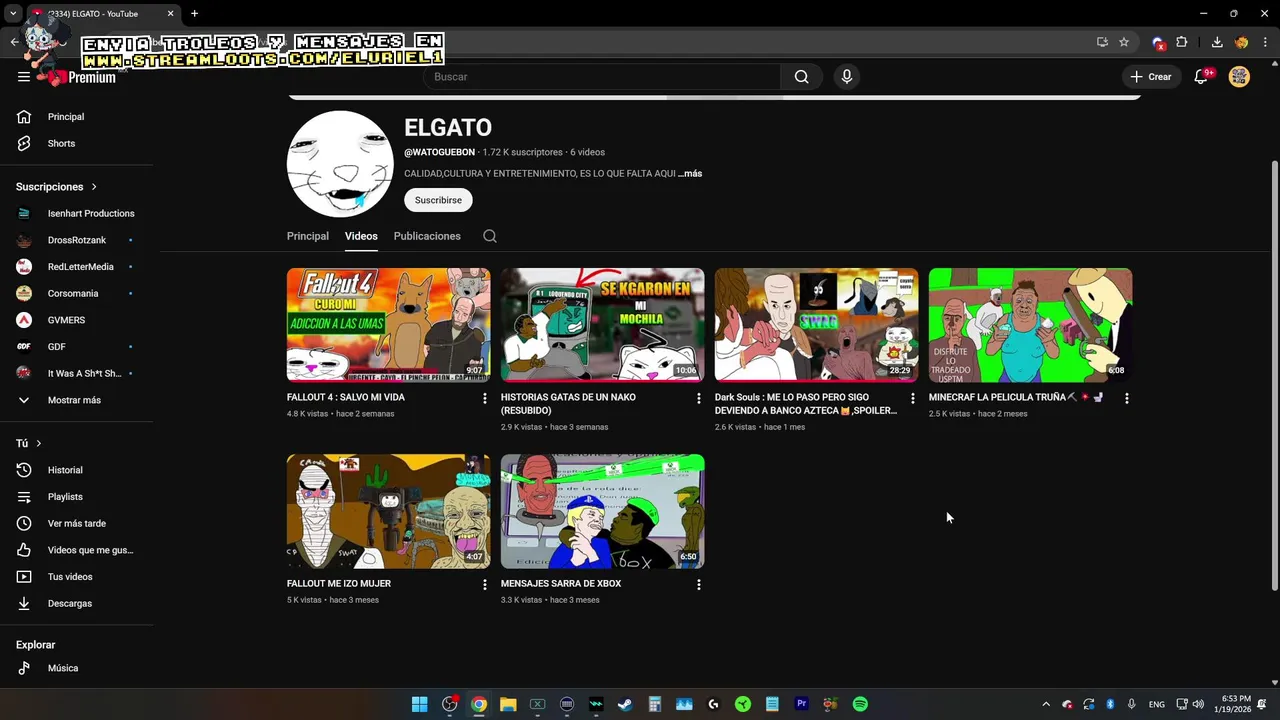This screenshot has height=720, width=1280.
Task: Subscribe to ELGATO with Suscribirse button
Action: pyautogui.click(x=438, y=200)
